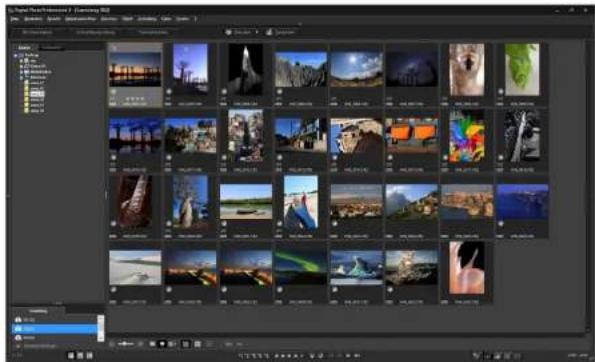Image resolution: width=595 pixels, height=362 pixels.
Task: Click the round badge under the green leaf thumbnail
Action: point(501,92)
